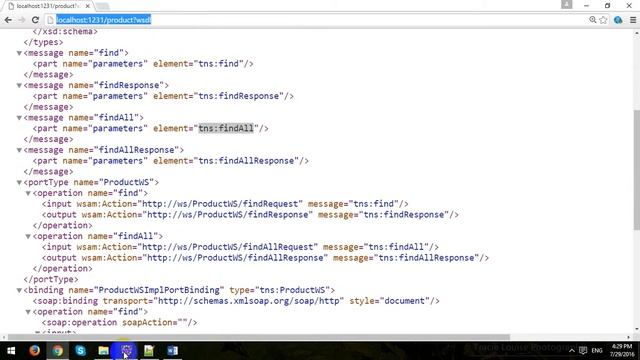Close the localhost:1231/product tab
The image size is (640, 360).
tap(87, 6)
